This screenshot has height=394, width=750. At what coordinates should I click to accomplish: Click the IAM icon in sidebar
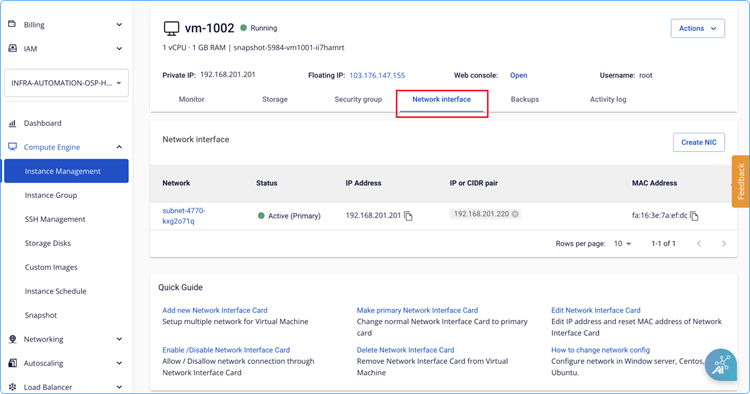[12, 48]
